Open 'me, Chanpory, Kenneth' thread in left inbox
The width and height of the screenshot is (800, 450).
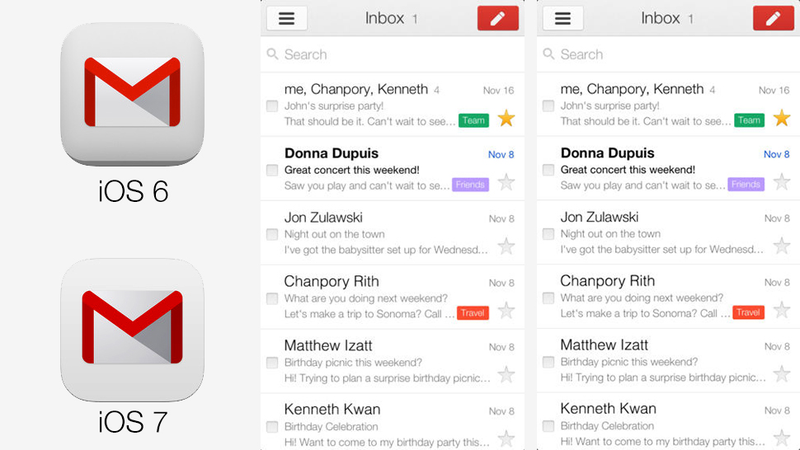[x=392, y=105]
